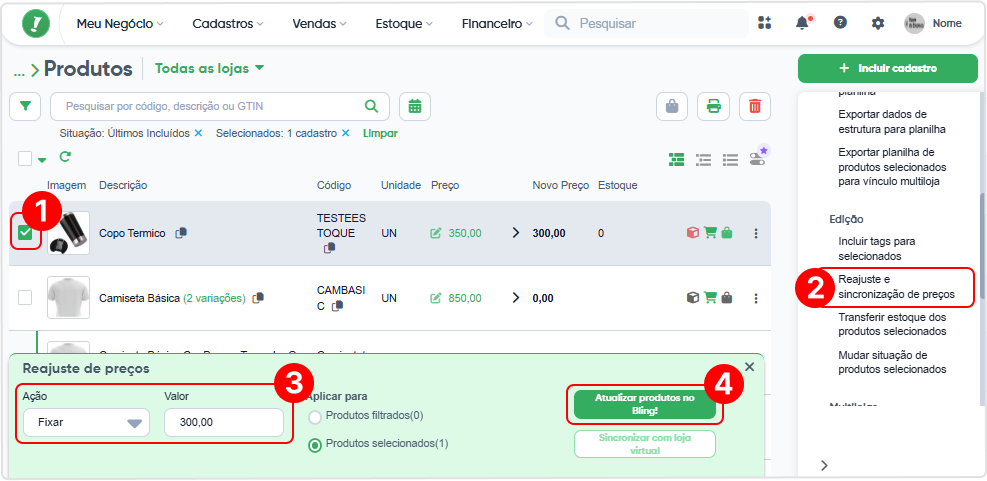
Task: Click the calendar date filter icon
Action: click(415, 106)
